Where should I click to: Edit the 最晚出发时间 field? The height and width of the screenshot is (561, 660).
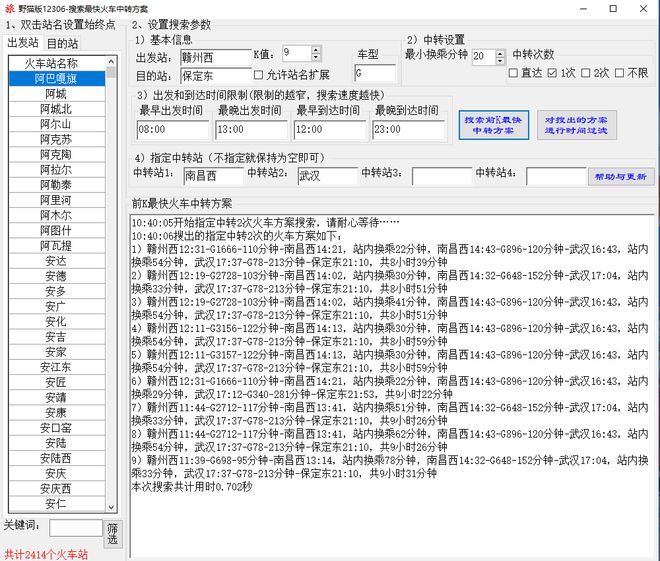[x=251, y=130]
